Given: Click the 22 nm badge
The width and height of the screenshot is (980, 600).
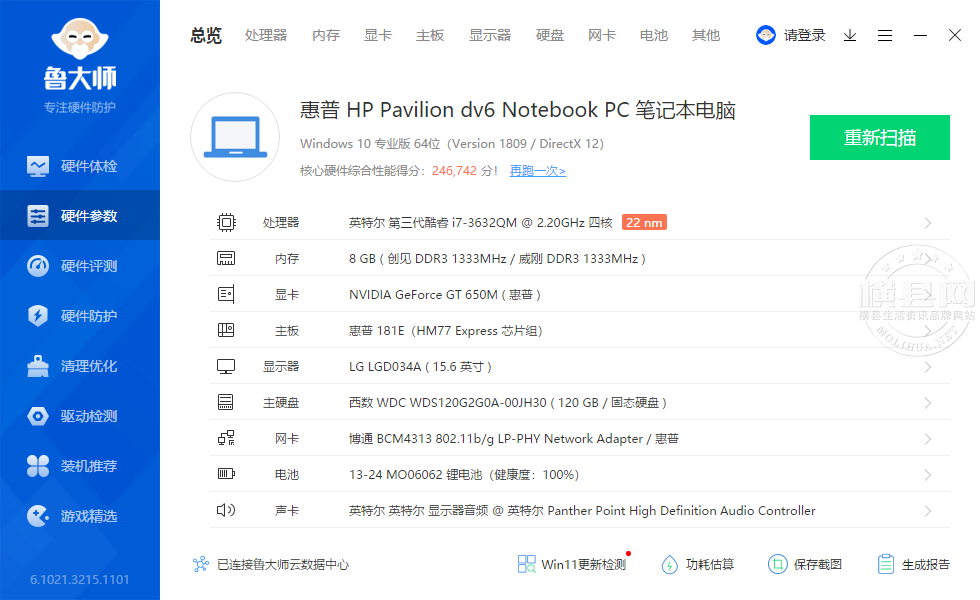Looking at the screenshot, I should [644, 222].
